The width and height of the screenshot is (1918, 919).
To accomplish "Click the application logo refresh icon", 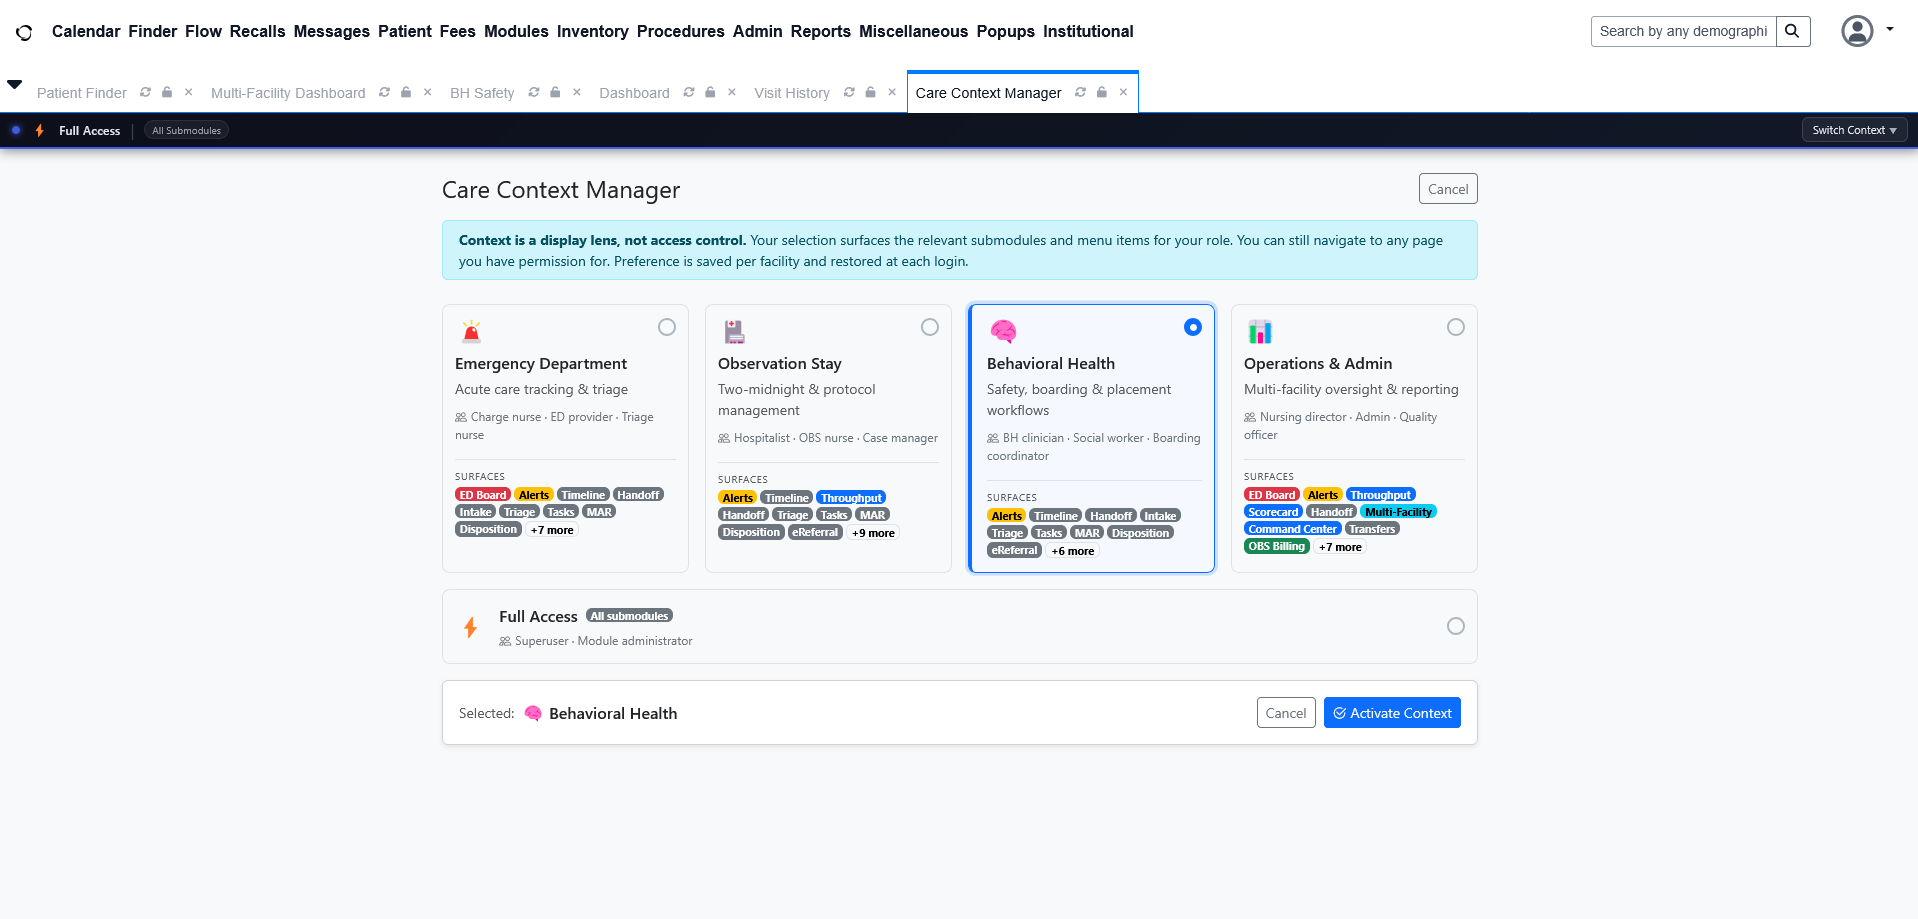I will tap(24, 32).
